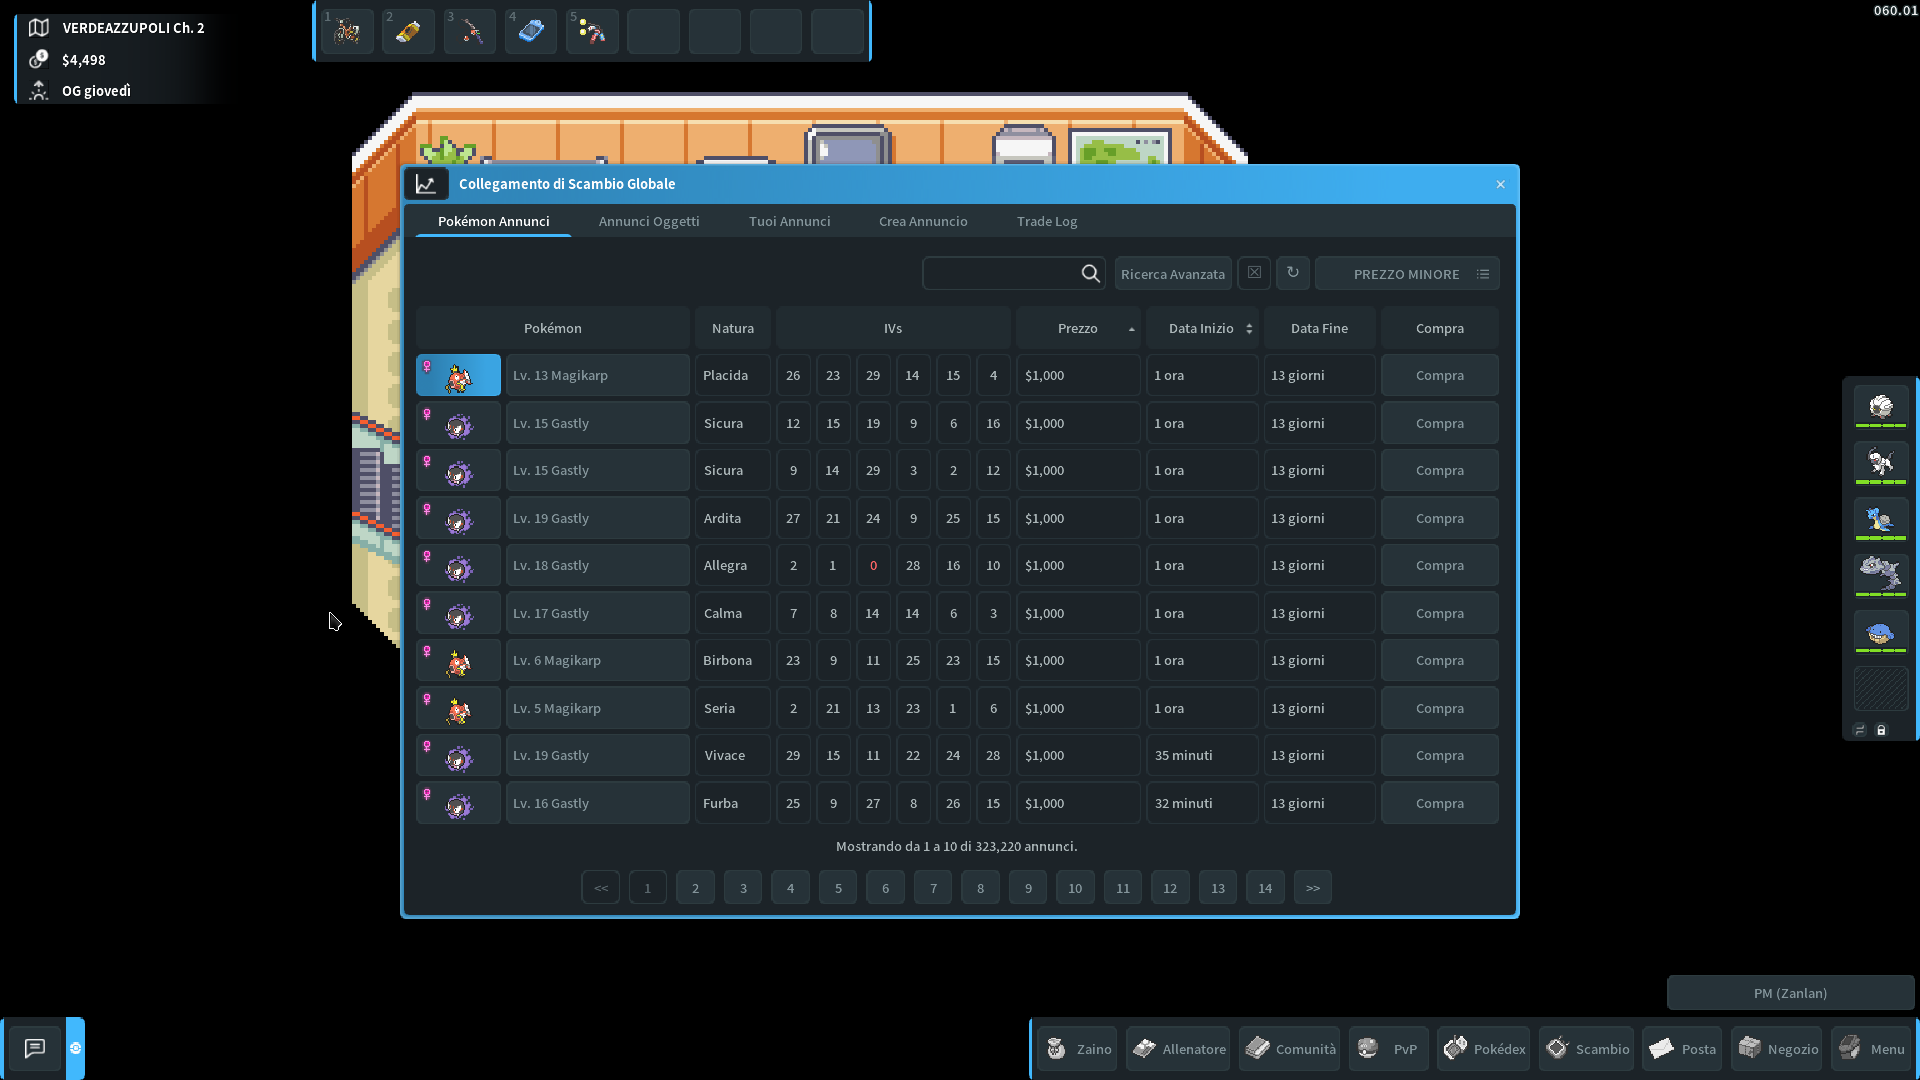Click the money icon next to $4,498
This screenshot has height=1080, width=1920.
[38, 59]
